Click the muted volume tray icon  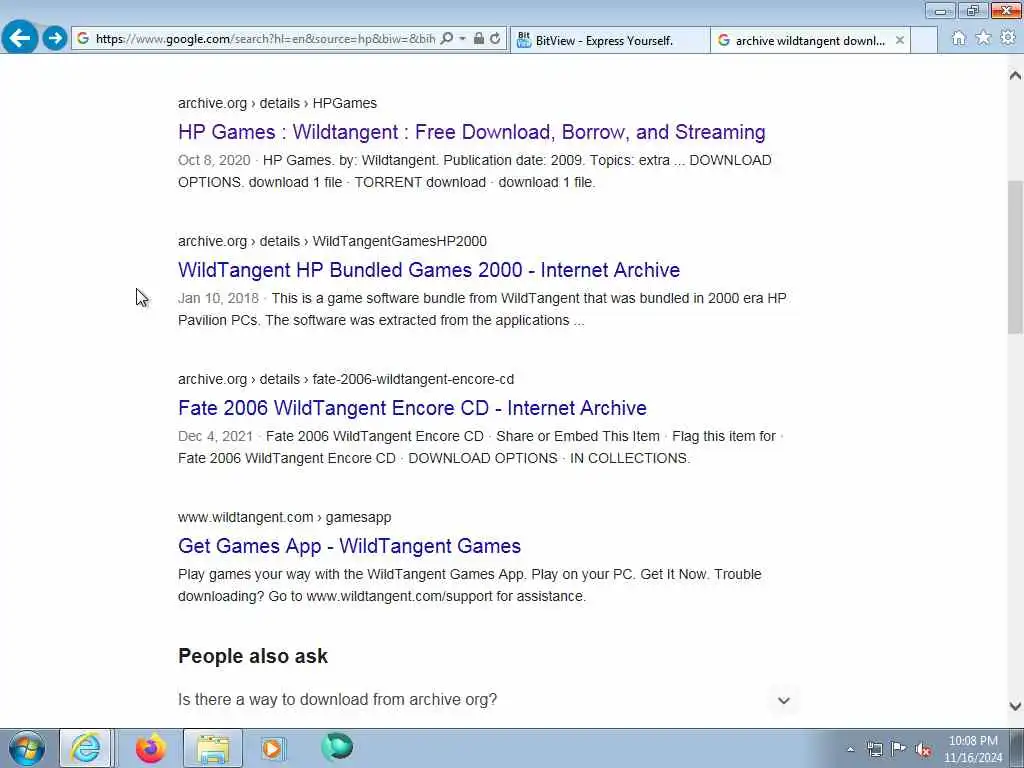pyautogui.click(x=923, y=749)
